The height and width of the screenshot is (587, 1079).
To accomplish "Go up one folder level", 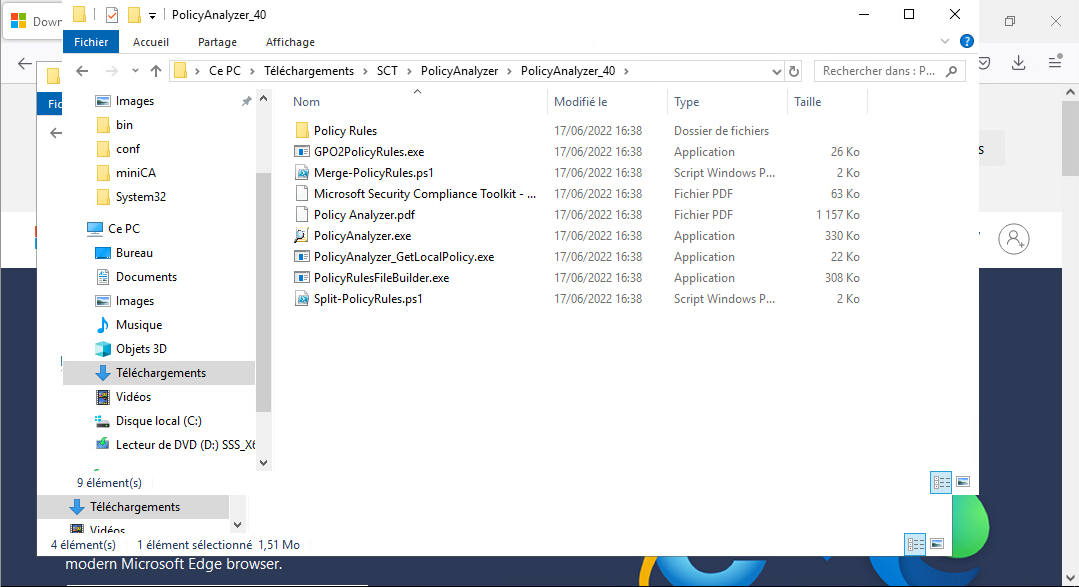I will pyautogui.click(x=156, y=71).
